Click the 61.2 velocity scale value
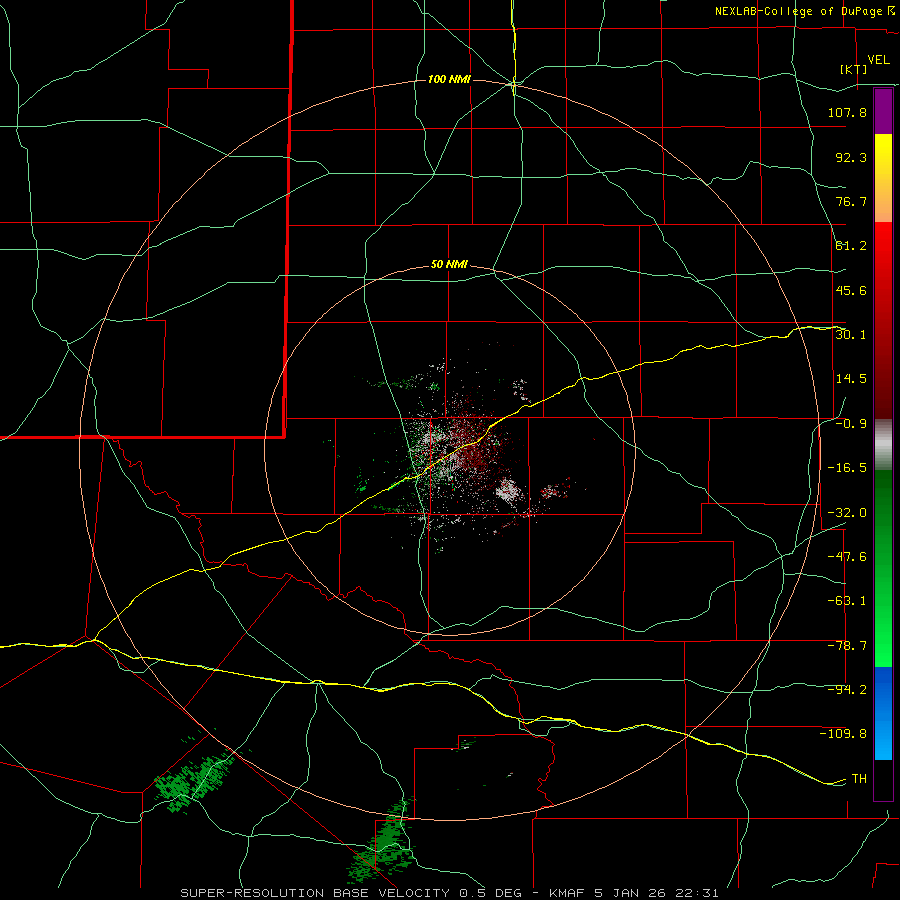The image size is (900, 900). point(851,246)
